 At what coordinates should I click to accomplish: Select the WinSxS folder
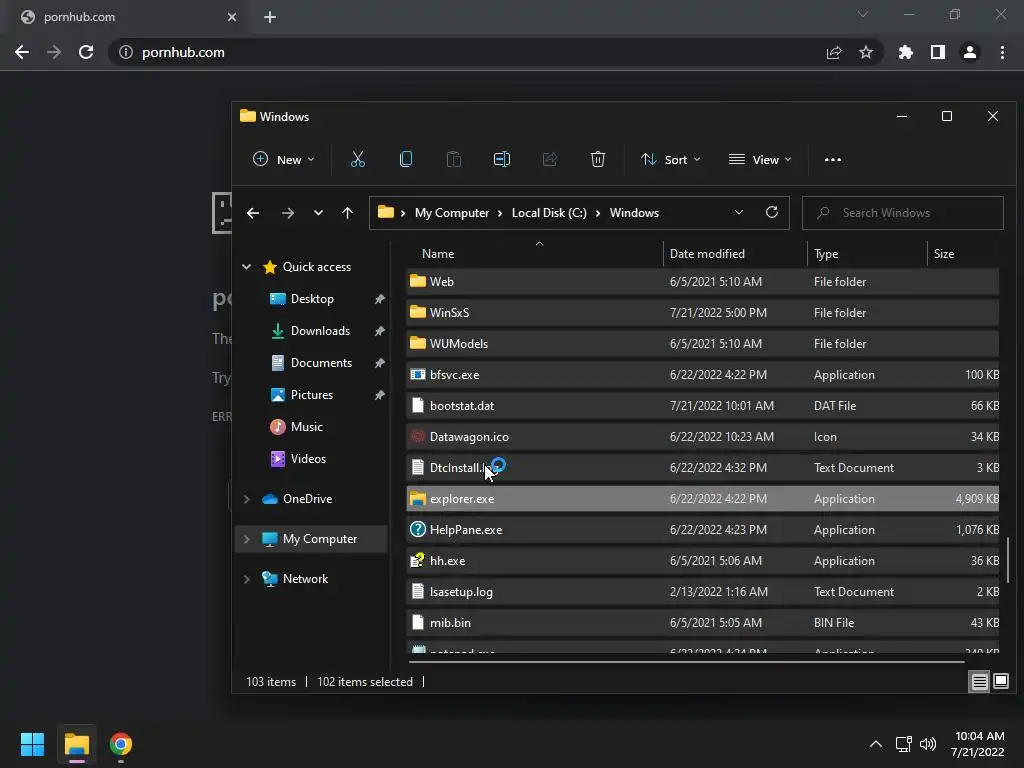[703, 312]
